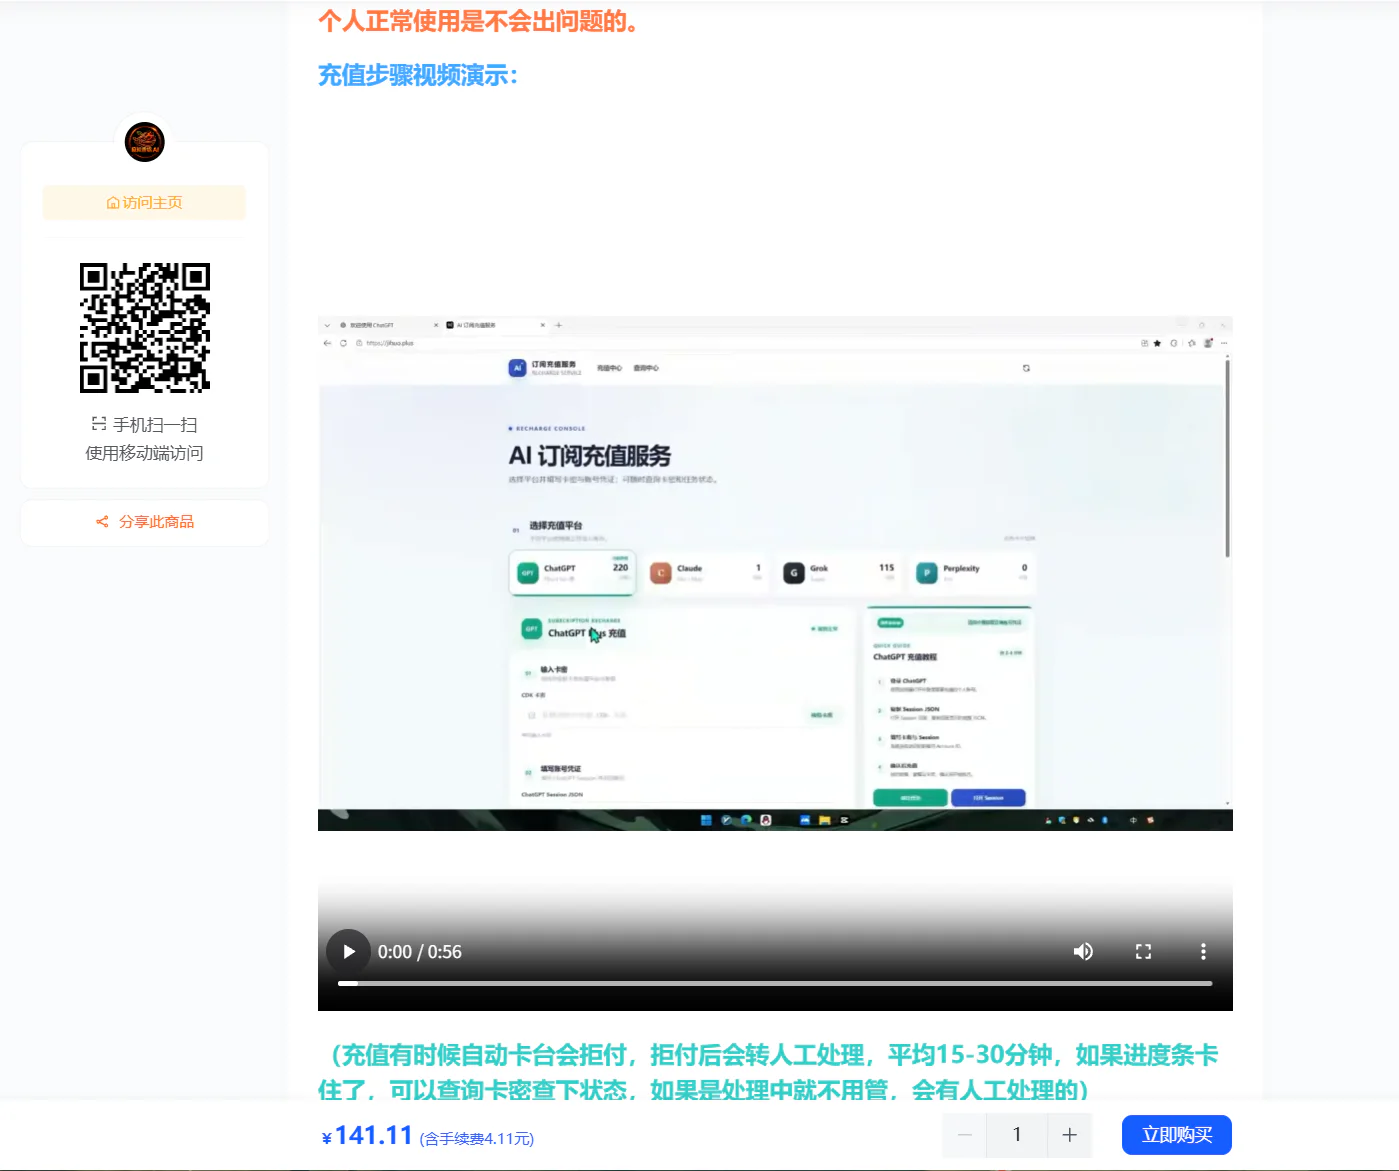Focus the quantity input field

click(1017, 1135)
